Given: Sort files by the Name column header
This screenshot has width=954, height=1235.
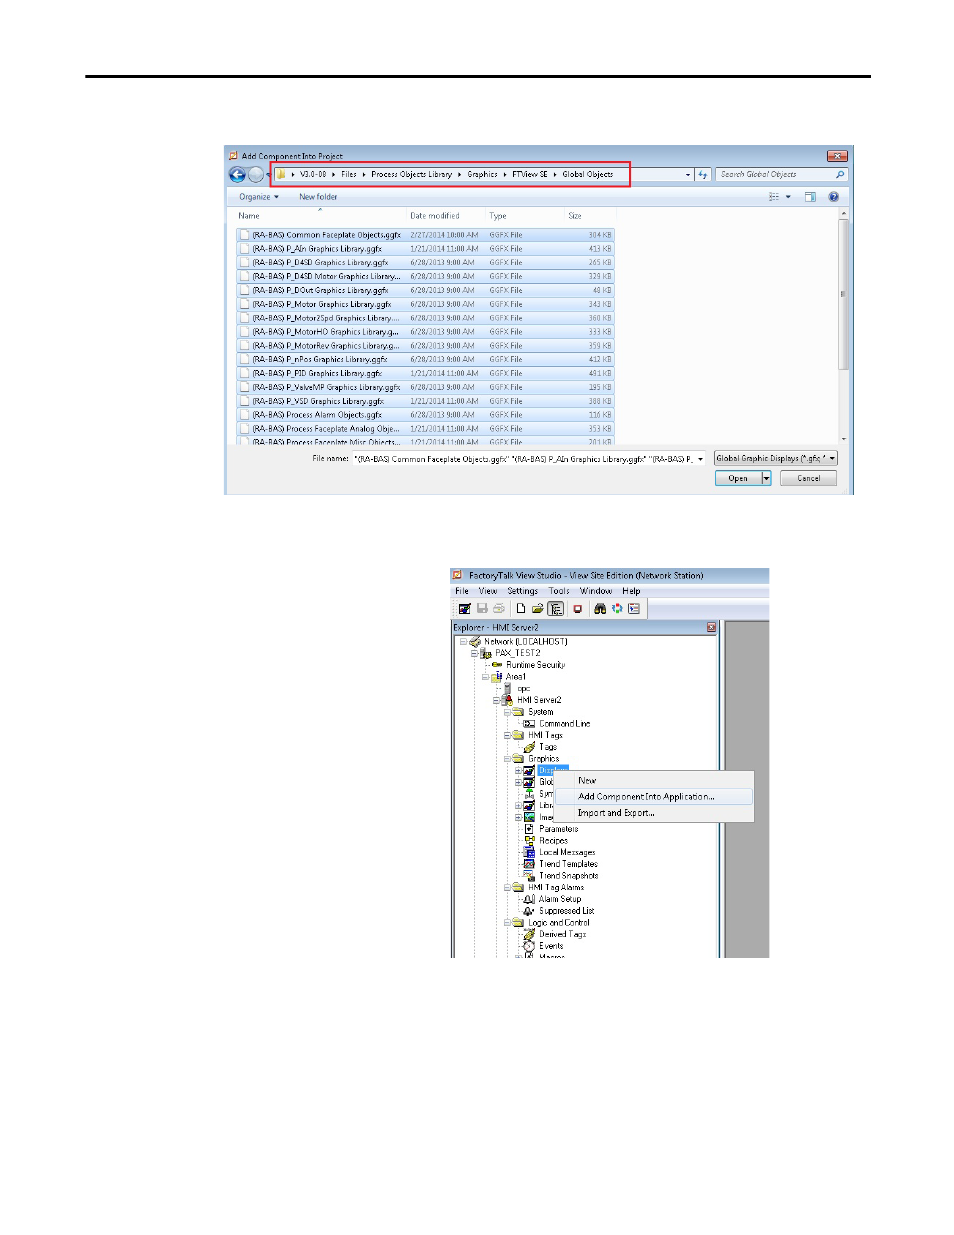Looking at the screenshot, I should pos(249,216).
